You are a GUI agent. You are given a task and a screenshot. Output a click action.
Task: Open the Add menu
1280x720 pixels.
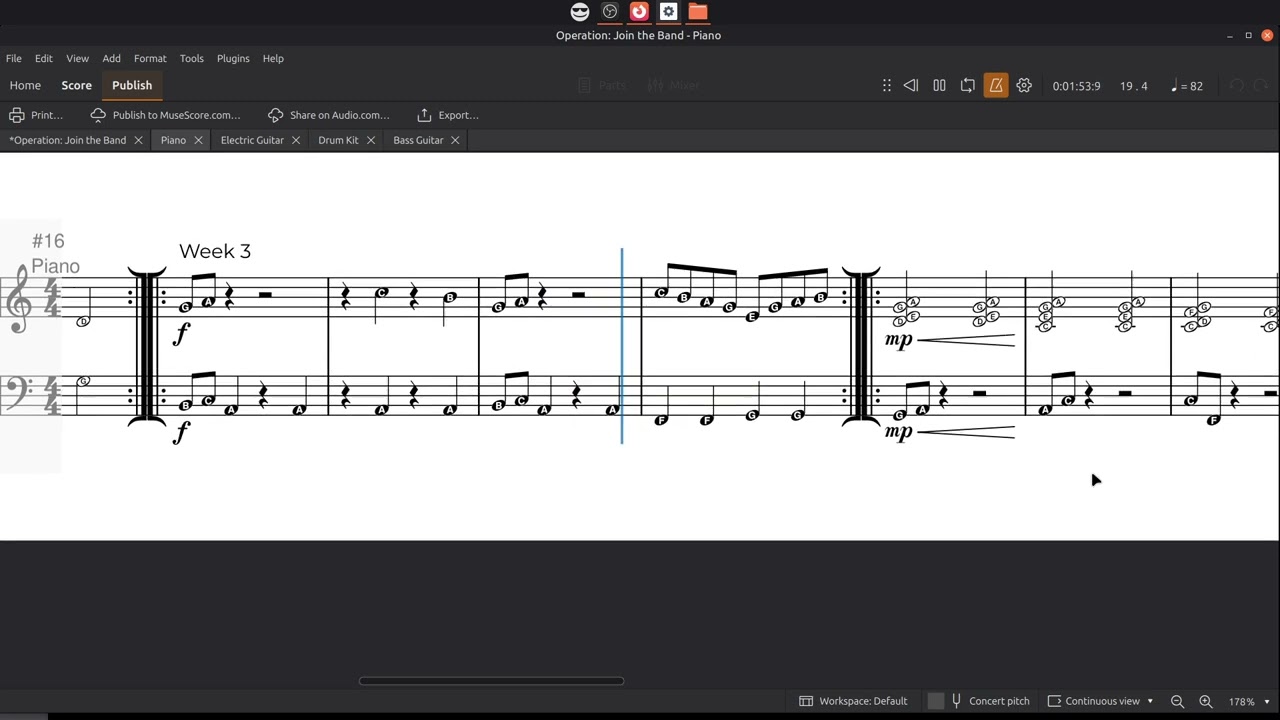click(x=111, y=58)
